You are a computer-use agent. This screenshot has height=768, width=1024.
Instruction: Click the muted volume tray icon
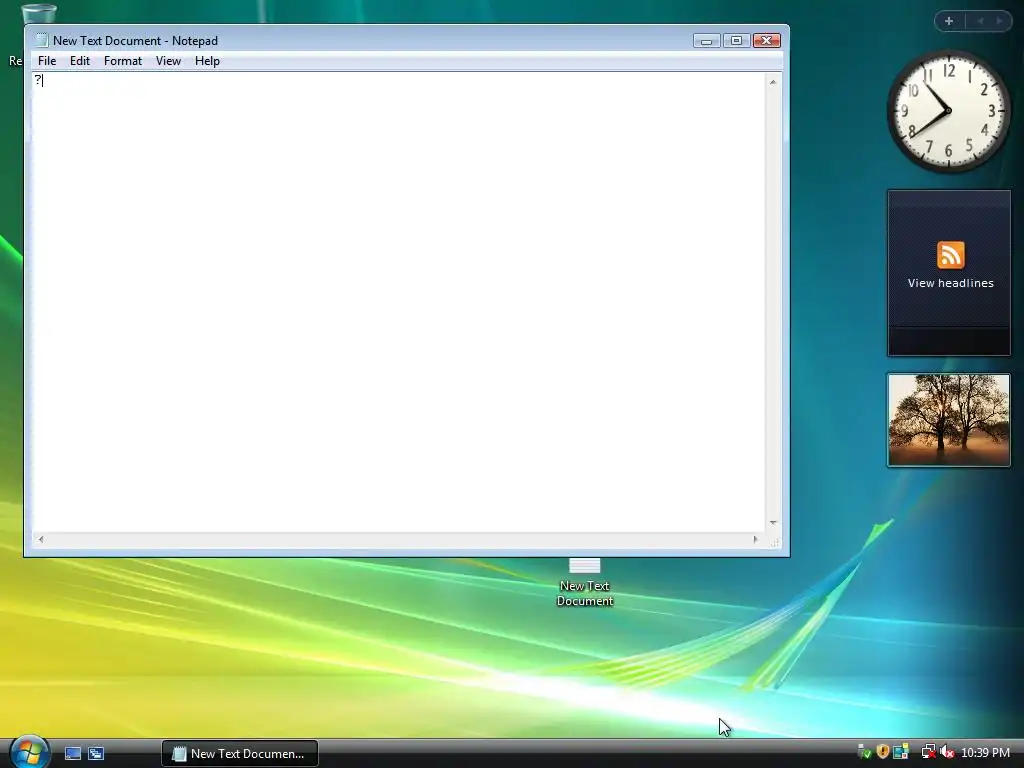point(947,752)
